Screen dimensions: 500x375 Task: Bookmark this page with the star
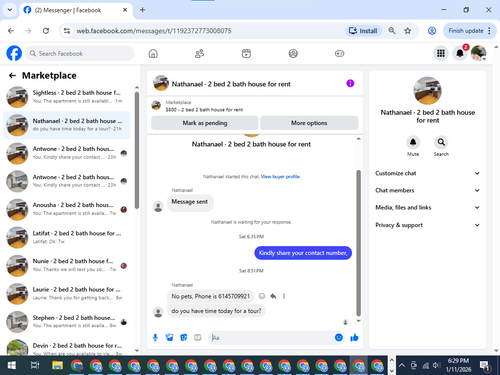pyautogui.click(x=407, y=31)
